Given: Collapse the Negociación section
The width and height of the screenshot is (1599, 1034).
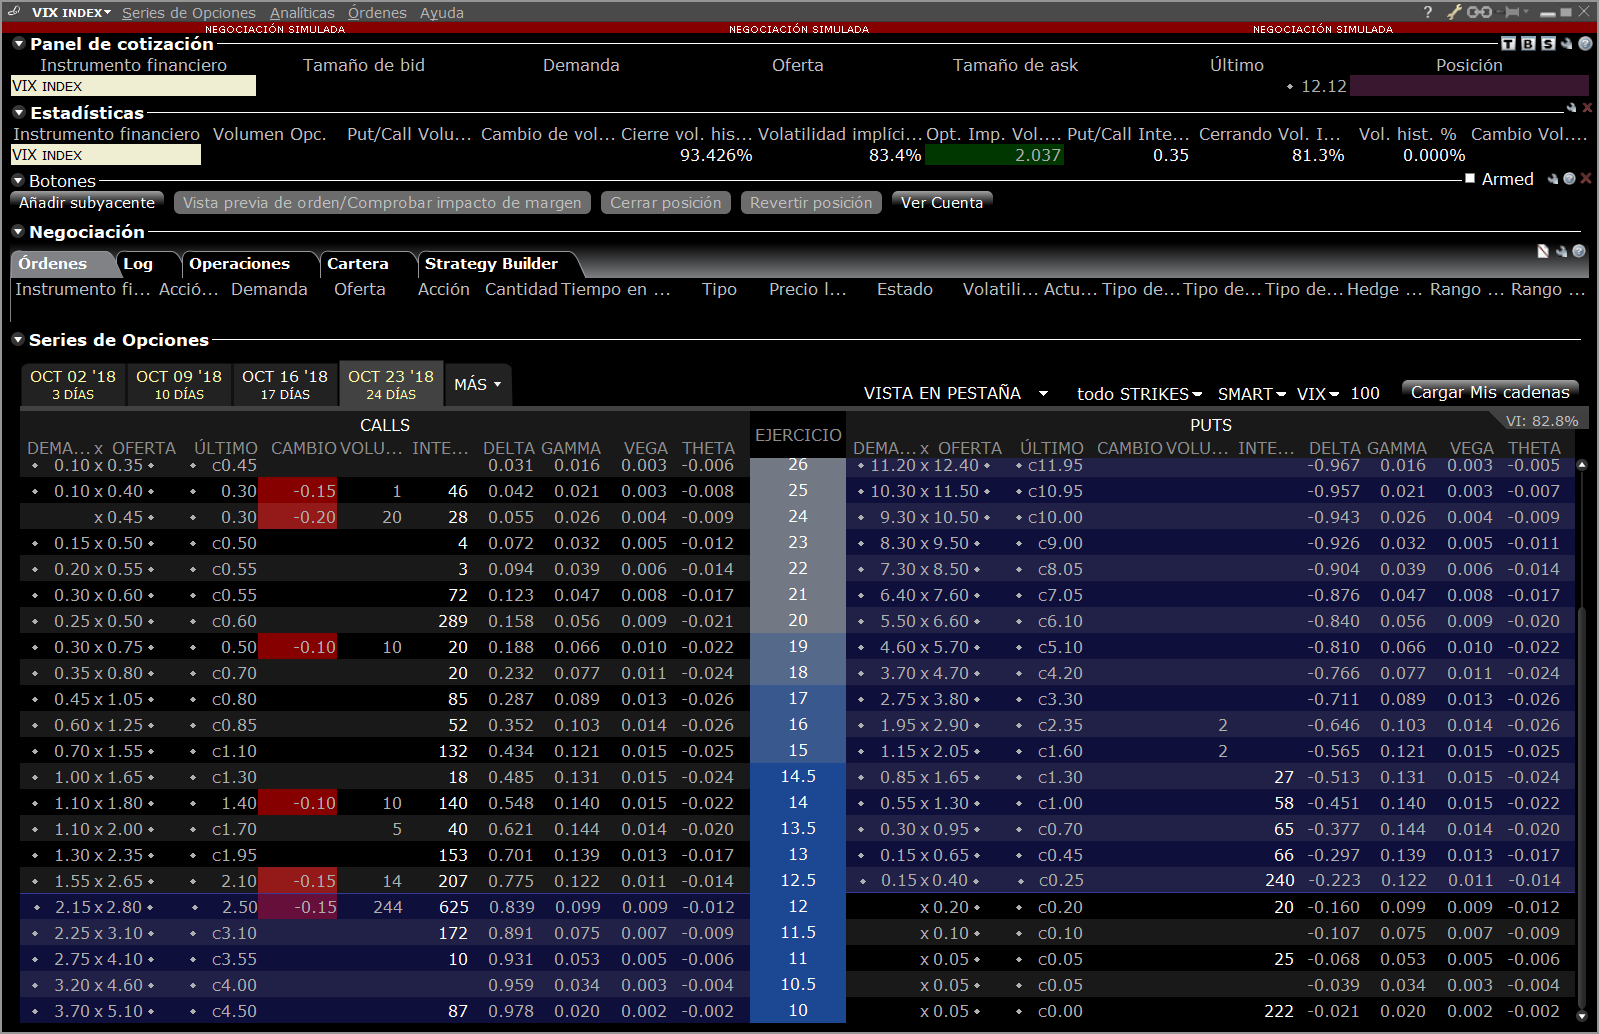Looking at the screenshot, I should 18,231.
